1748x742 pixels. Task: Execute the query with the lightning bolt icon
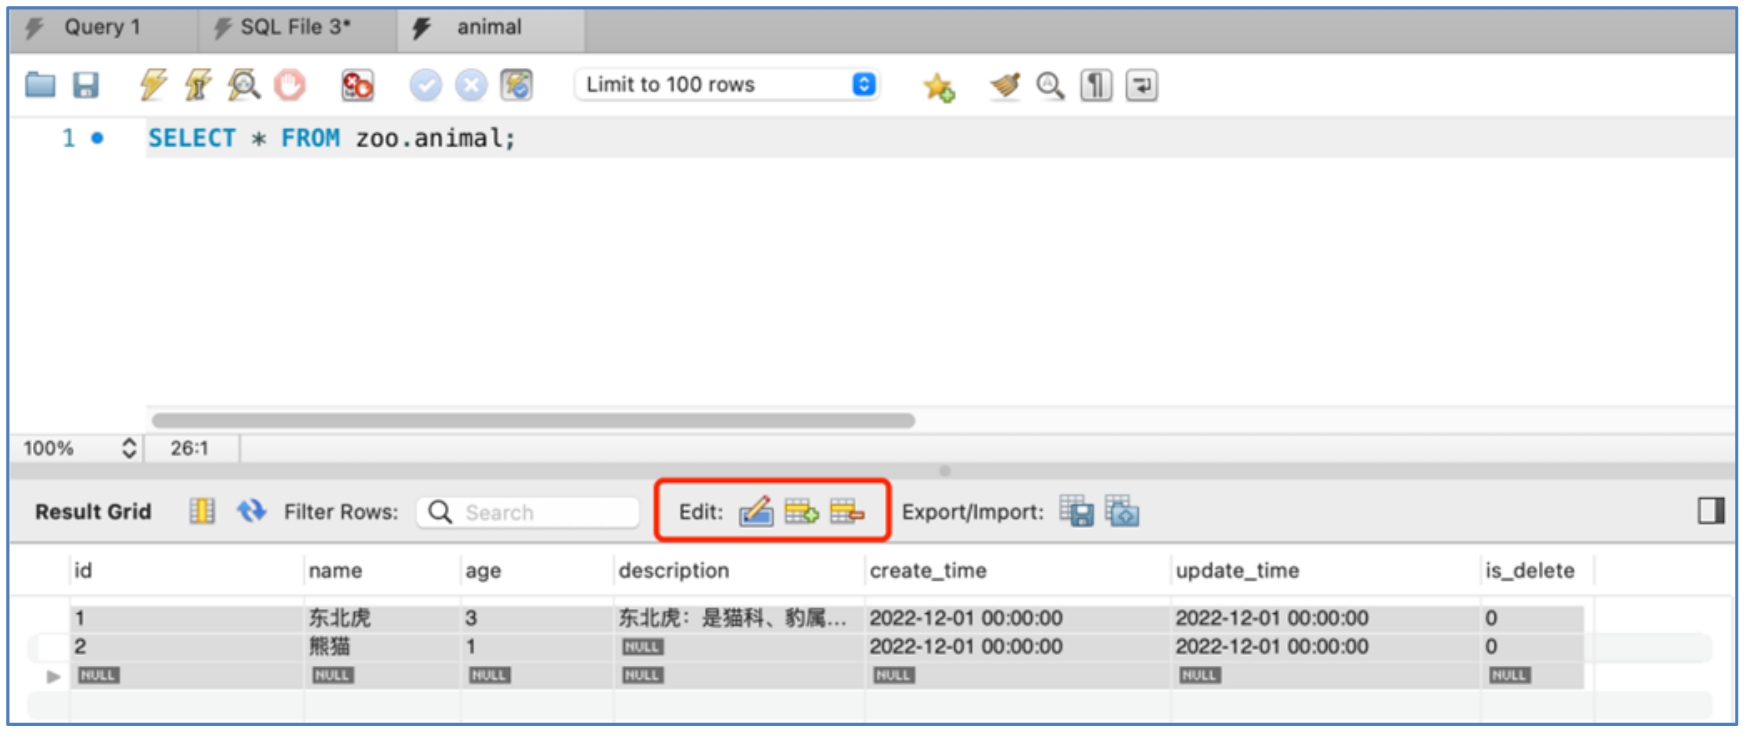pyautogui.click(x=153, y=85)
